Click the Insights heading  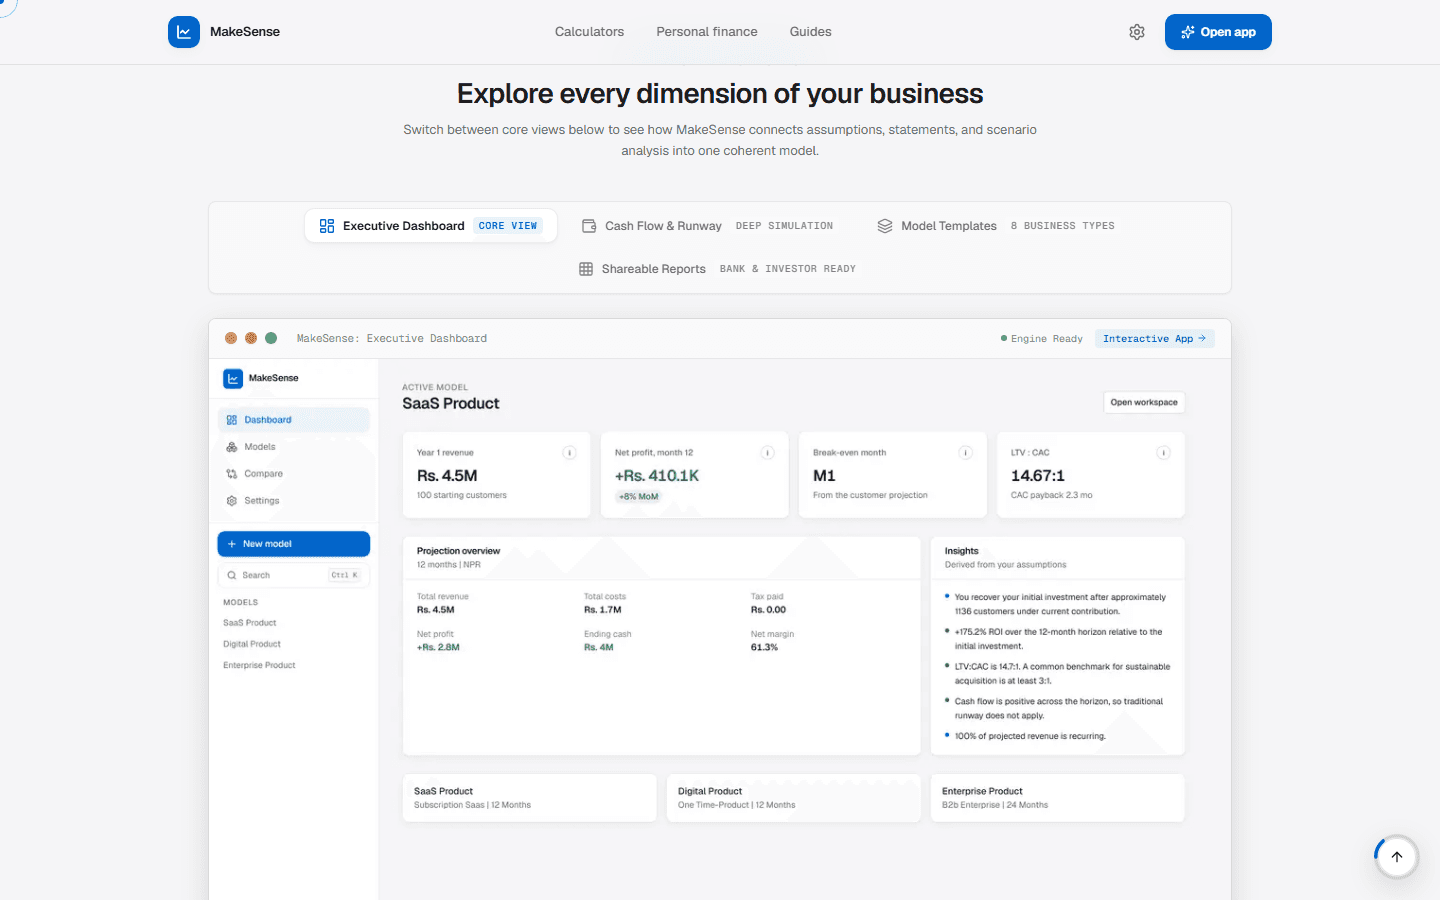point(962,551)
